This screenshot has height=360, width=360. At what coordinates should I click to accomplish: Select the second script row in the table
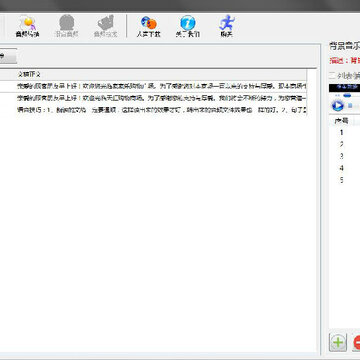[153, 98]
